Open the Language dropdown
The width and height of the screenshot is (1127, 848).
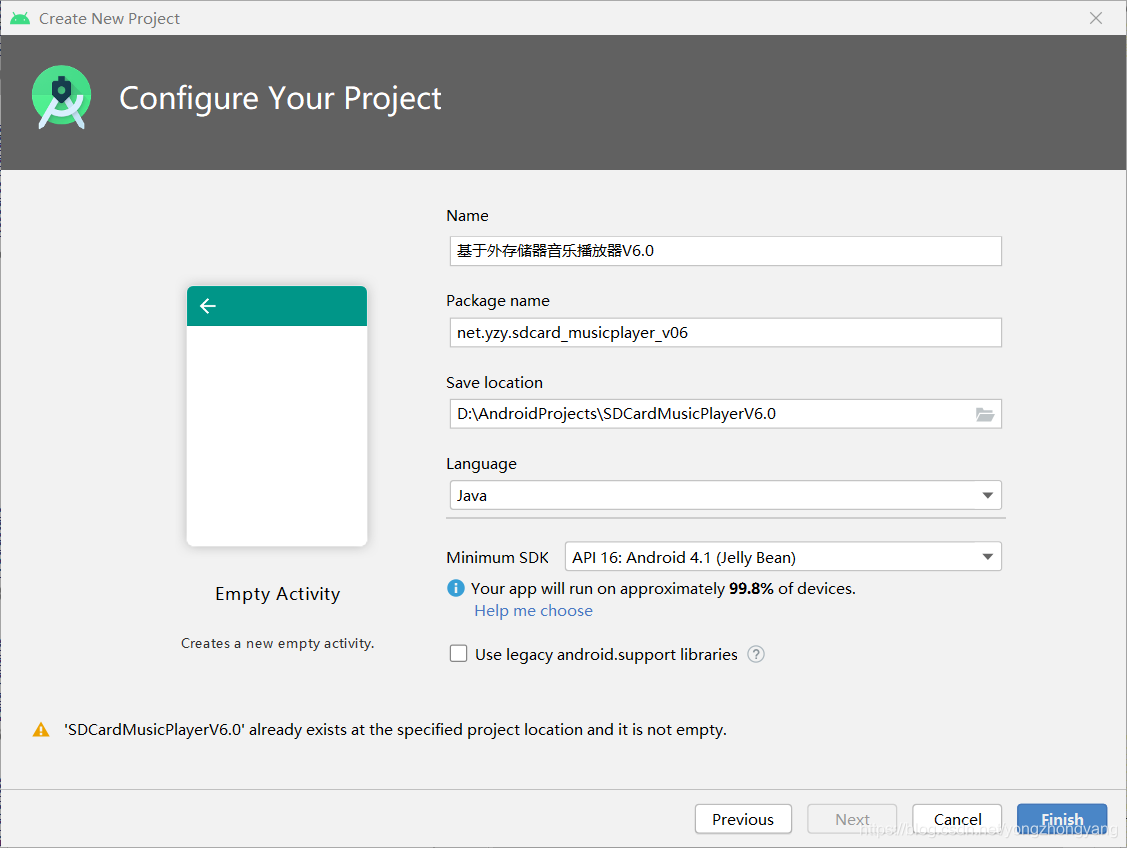pyautogui.click(x=725, y=495)
